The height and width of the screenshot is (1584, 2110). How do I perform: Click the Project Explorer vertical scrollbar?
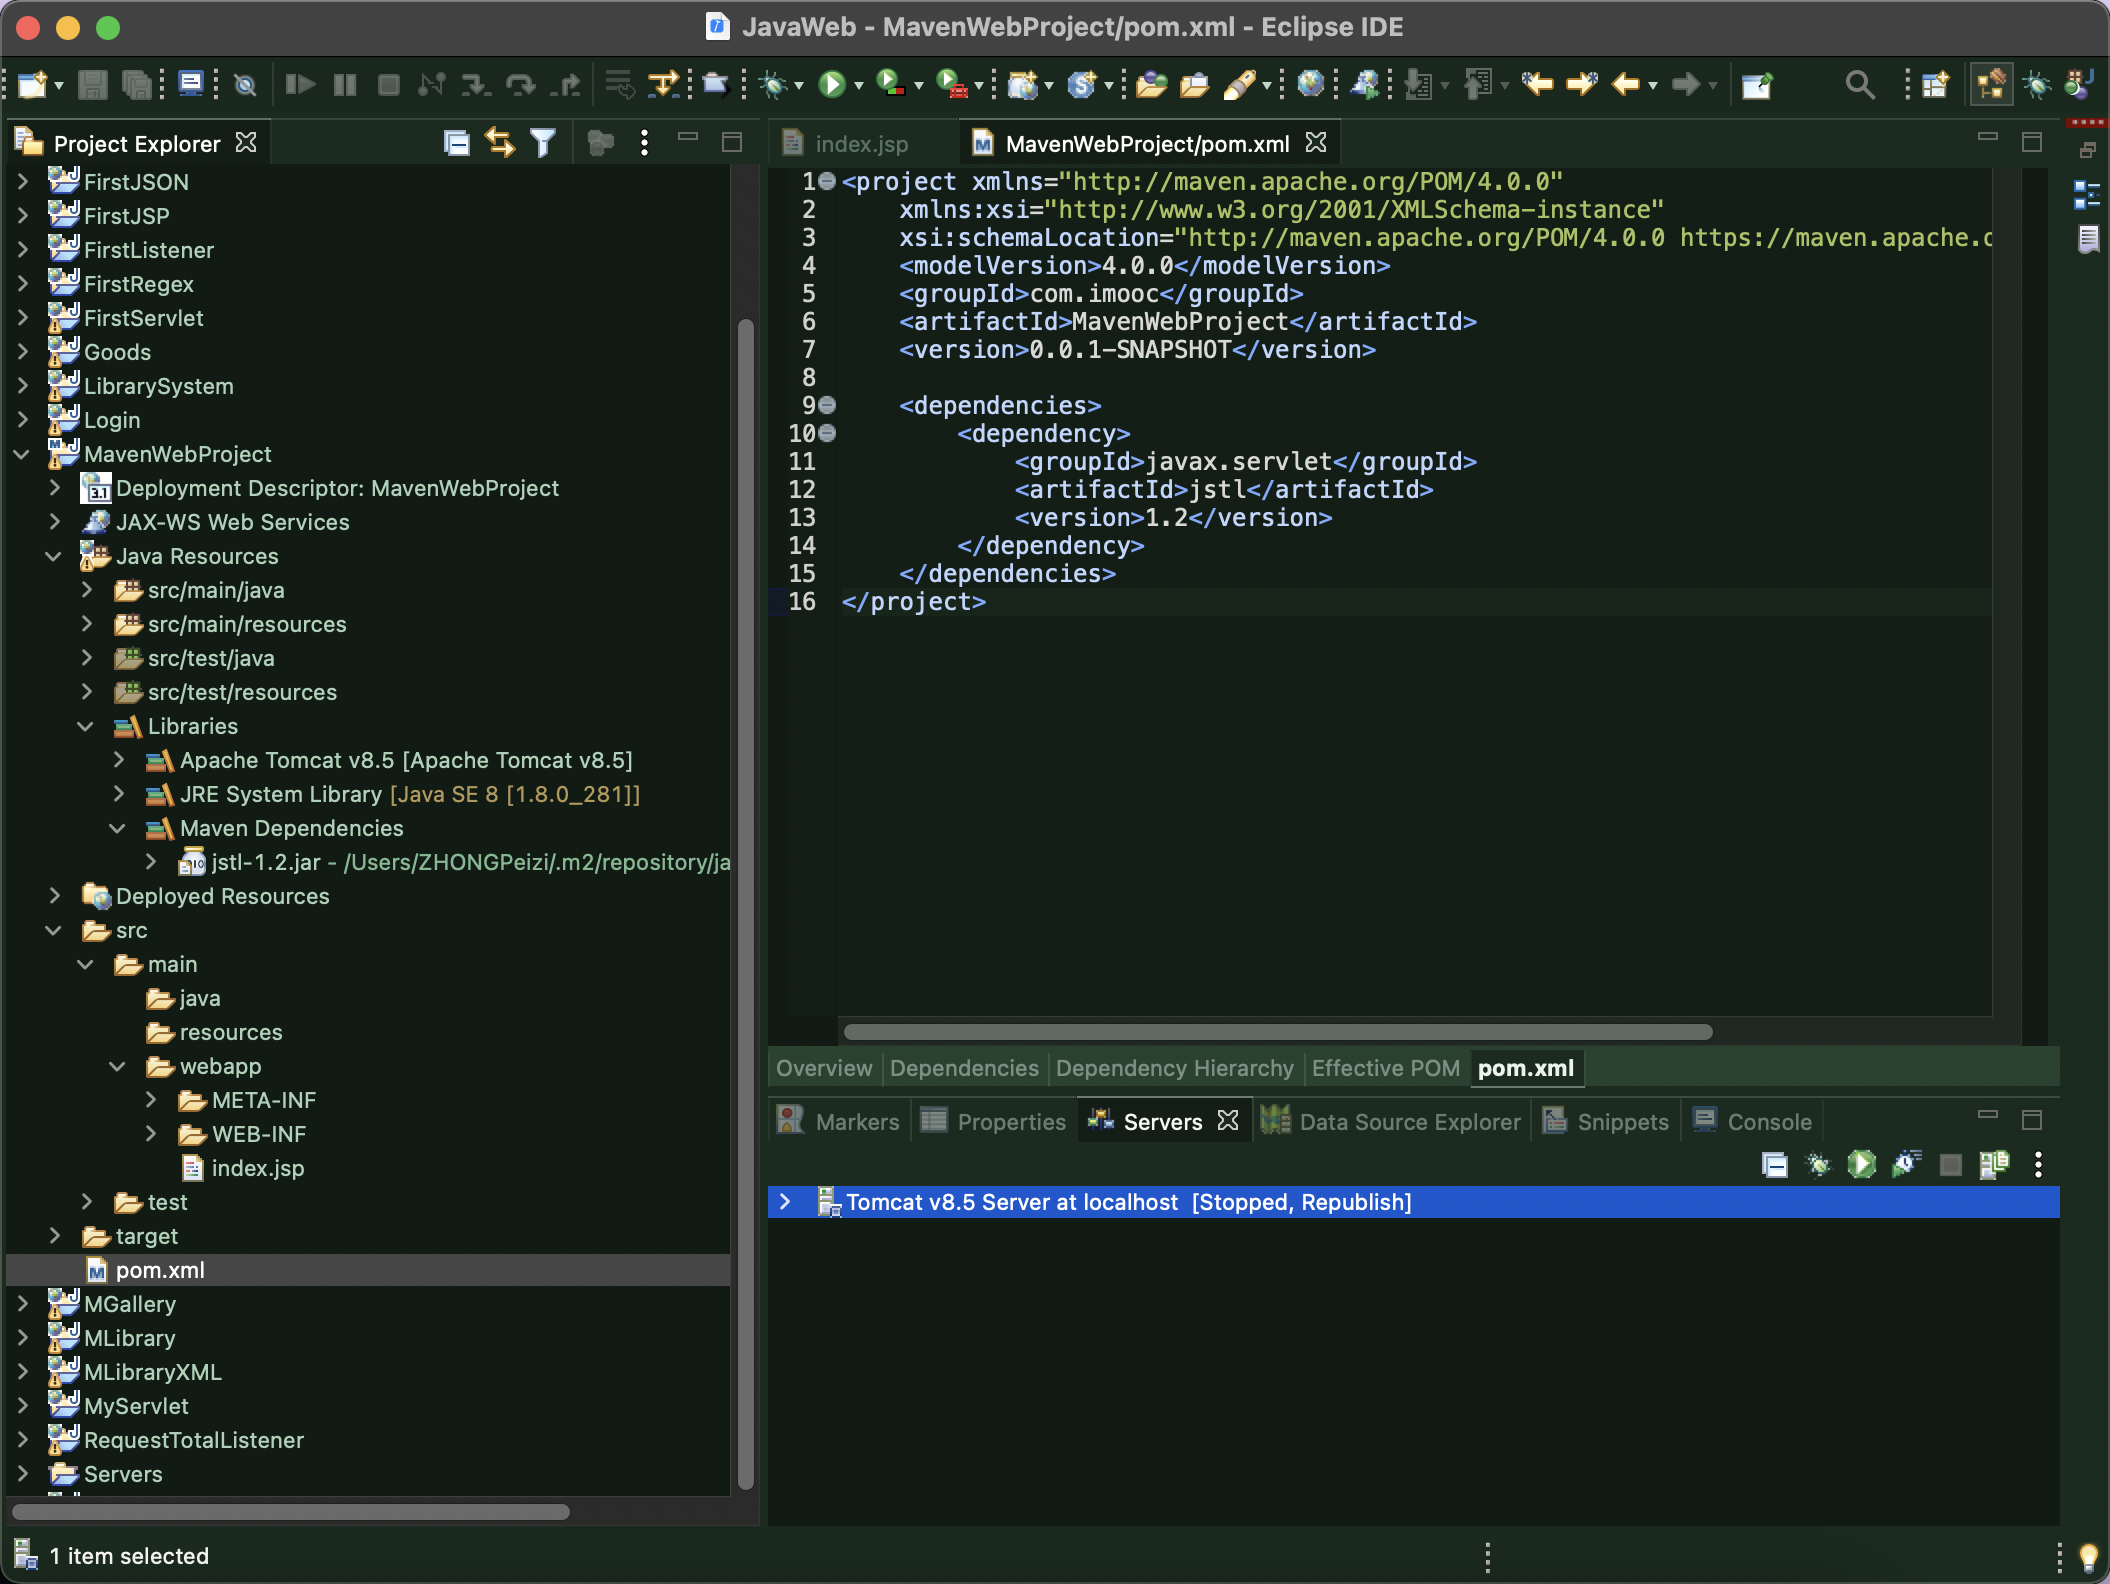click(x=745, y=904)
